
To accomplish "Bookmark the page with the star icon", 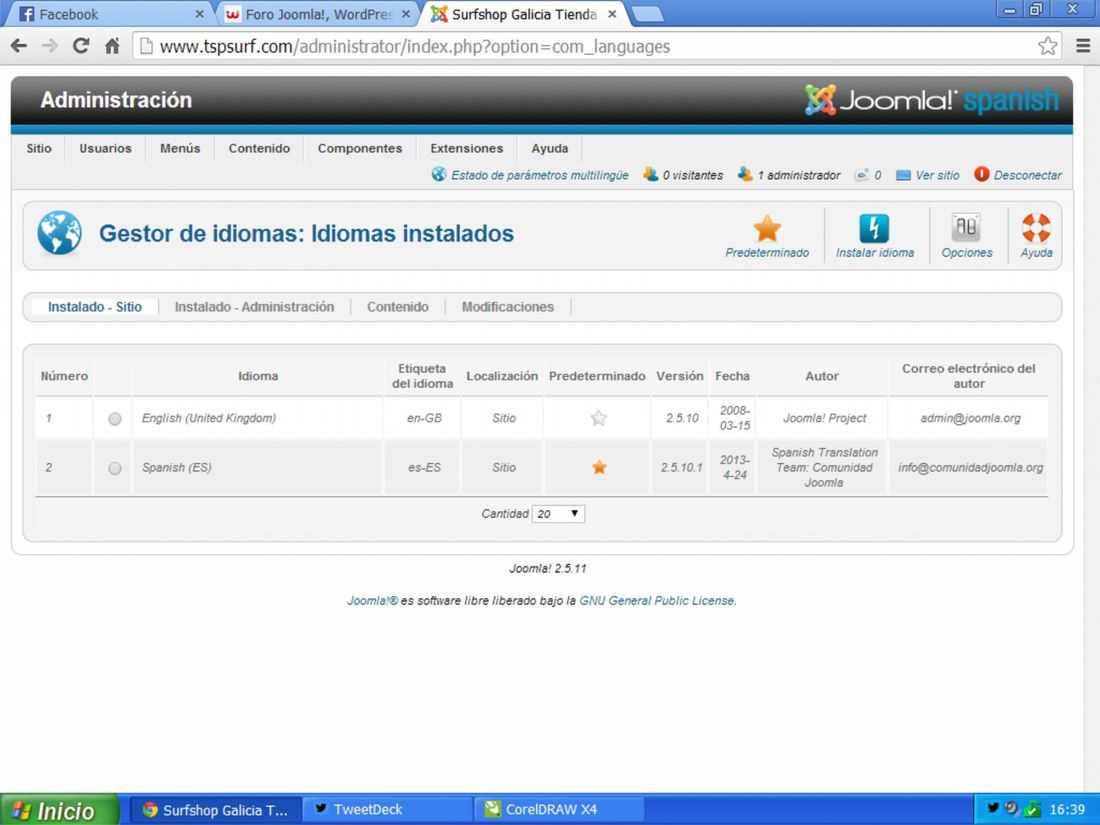I will pos(1047,46).
